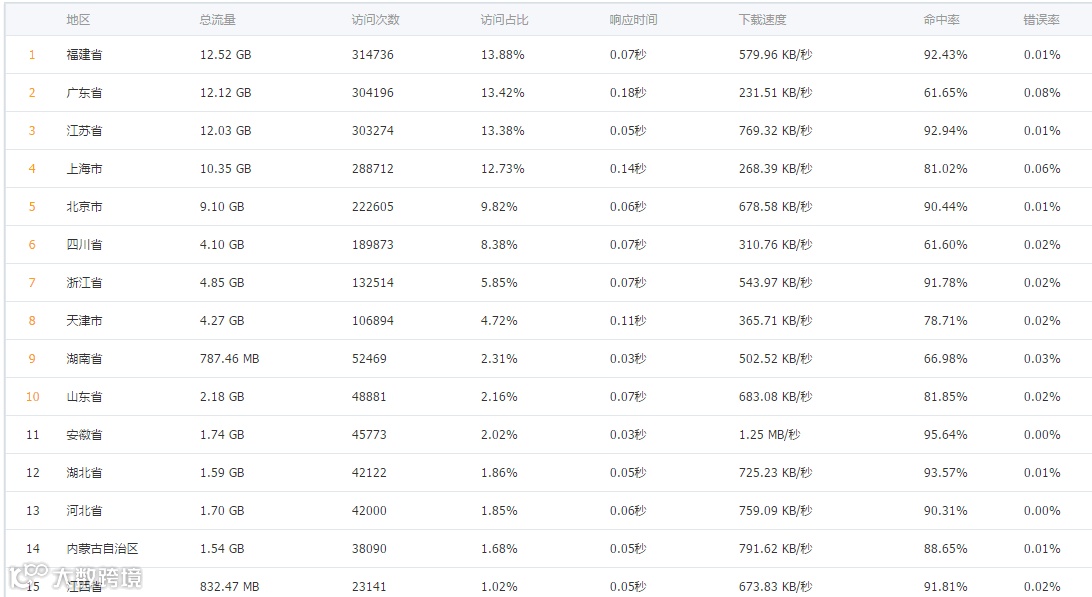Select the 787.46 MB traffic value for 湖南省
This screenshot has height=597, width=1092.
[229, 359]
